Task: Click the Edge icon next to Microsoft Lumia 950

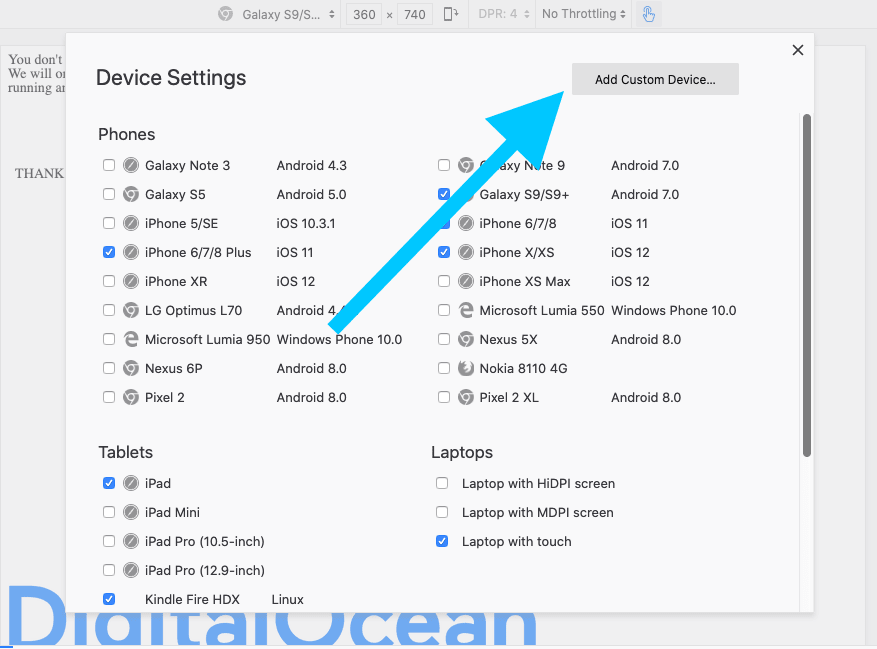Action: pos(131,339)
